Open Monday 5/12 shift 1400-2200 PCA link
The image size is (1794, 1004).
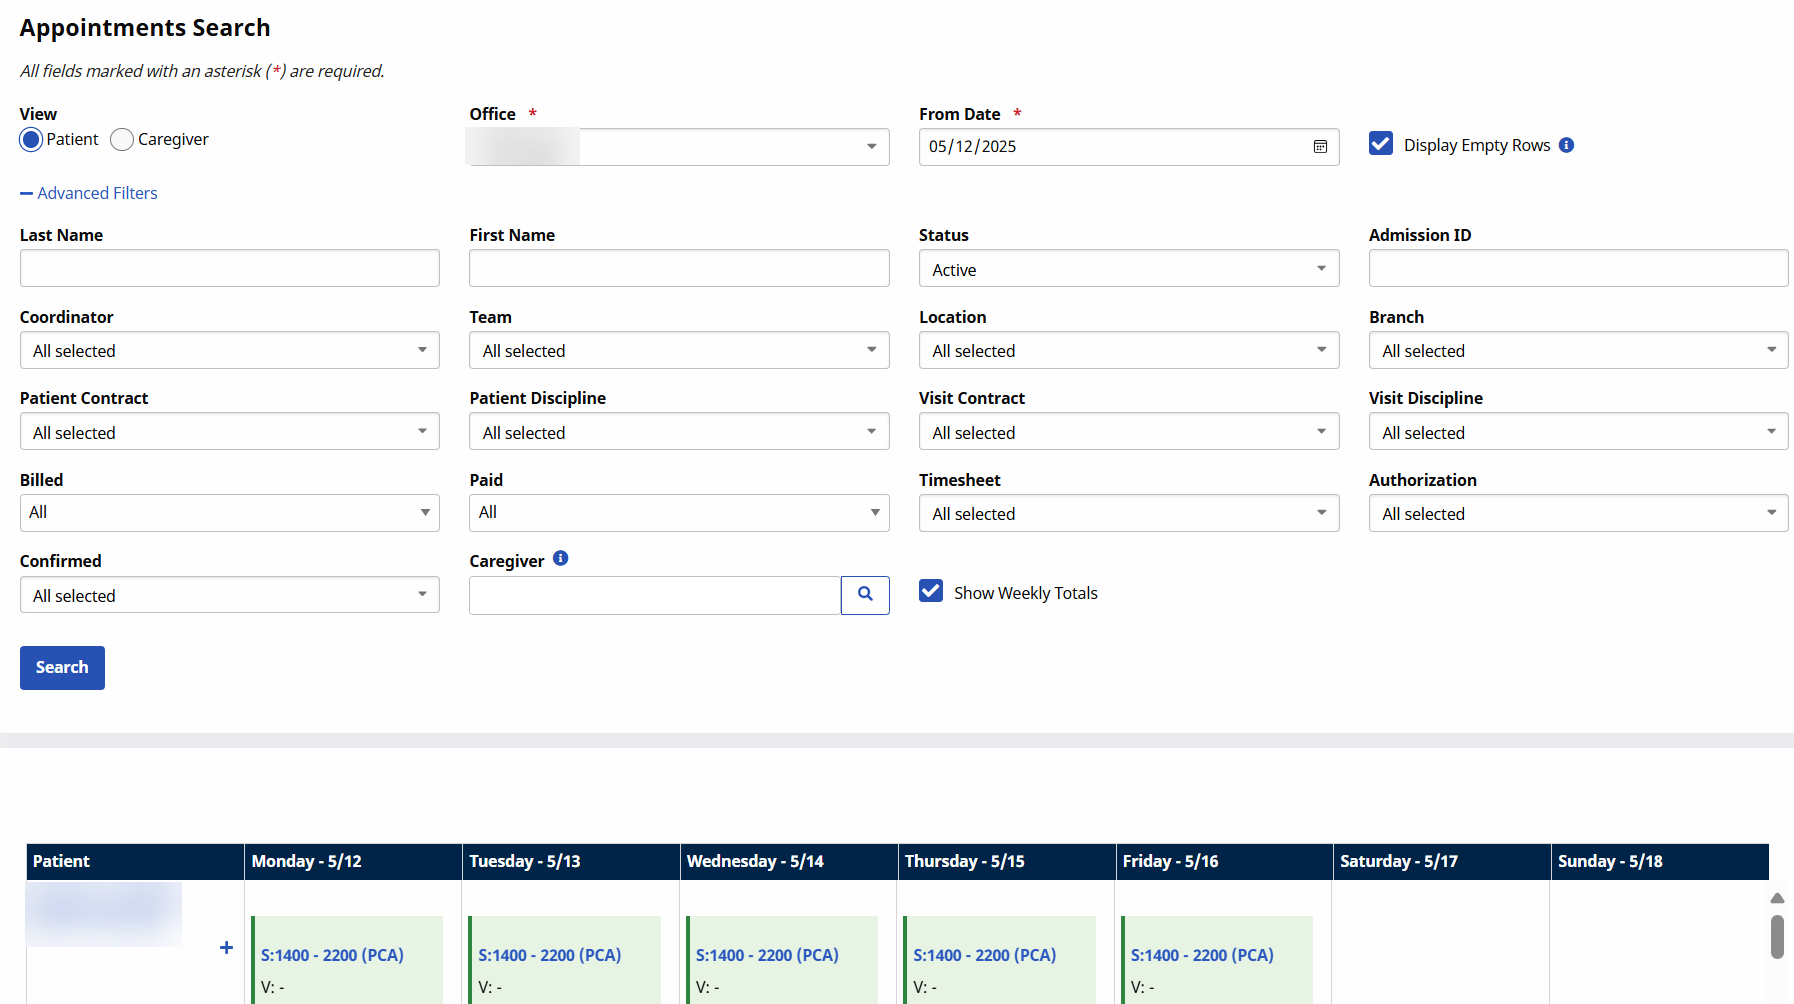click(x=332, y=955)
